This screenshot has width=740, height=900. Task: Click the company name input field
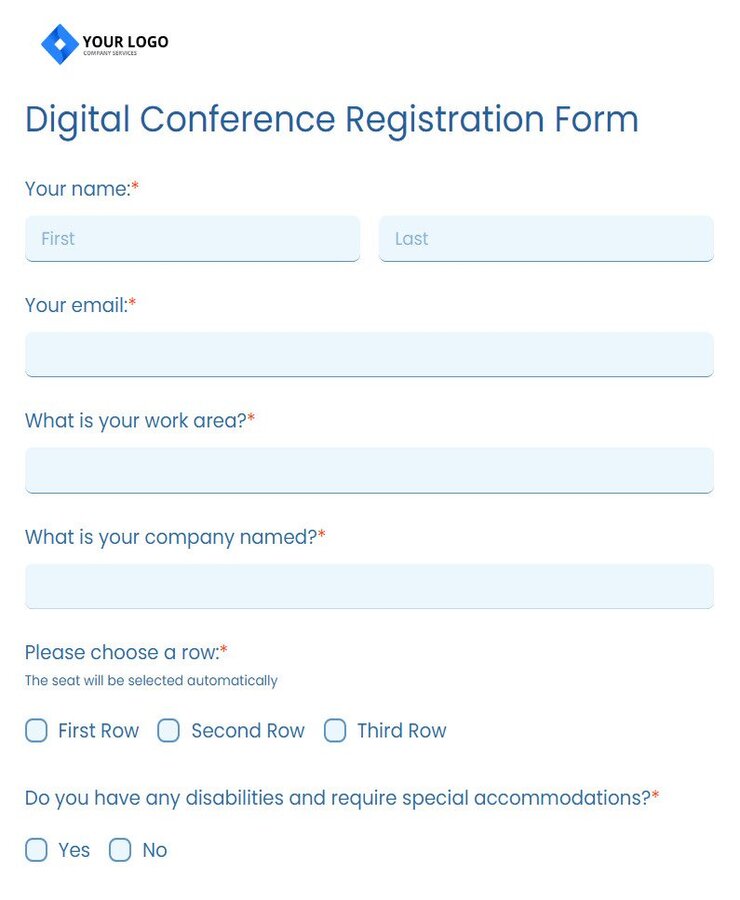click(x=369, y=586)
